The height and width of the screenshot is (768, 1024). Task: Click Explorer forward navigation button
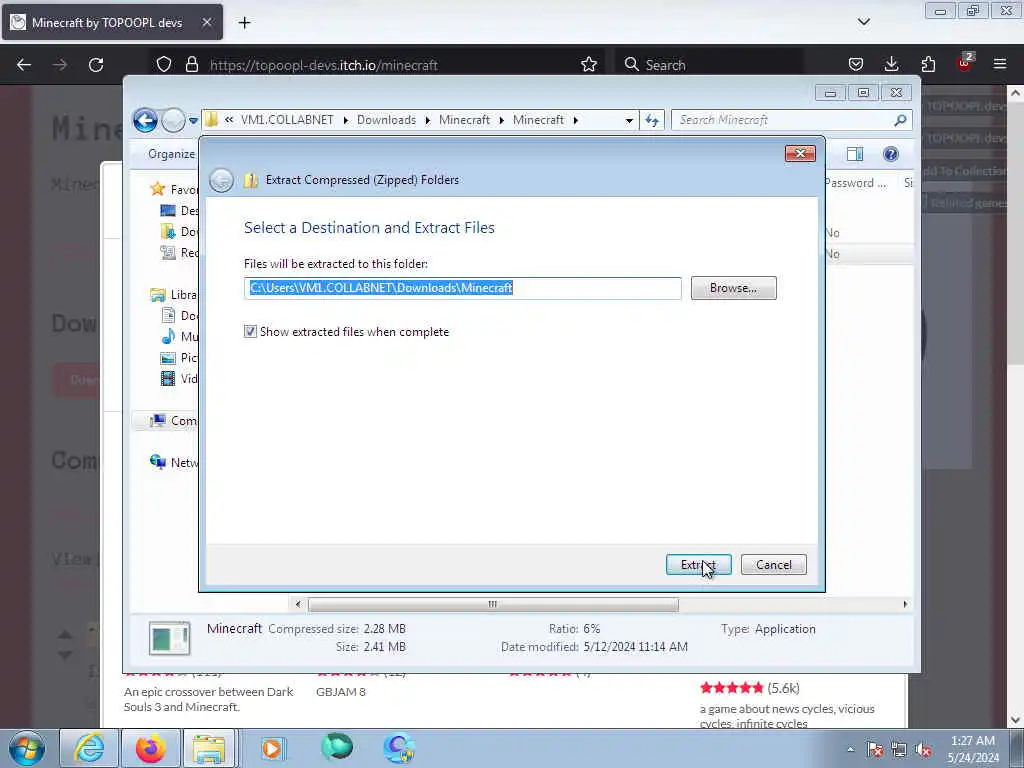click(173, 120)
